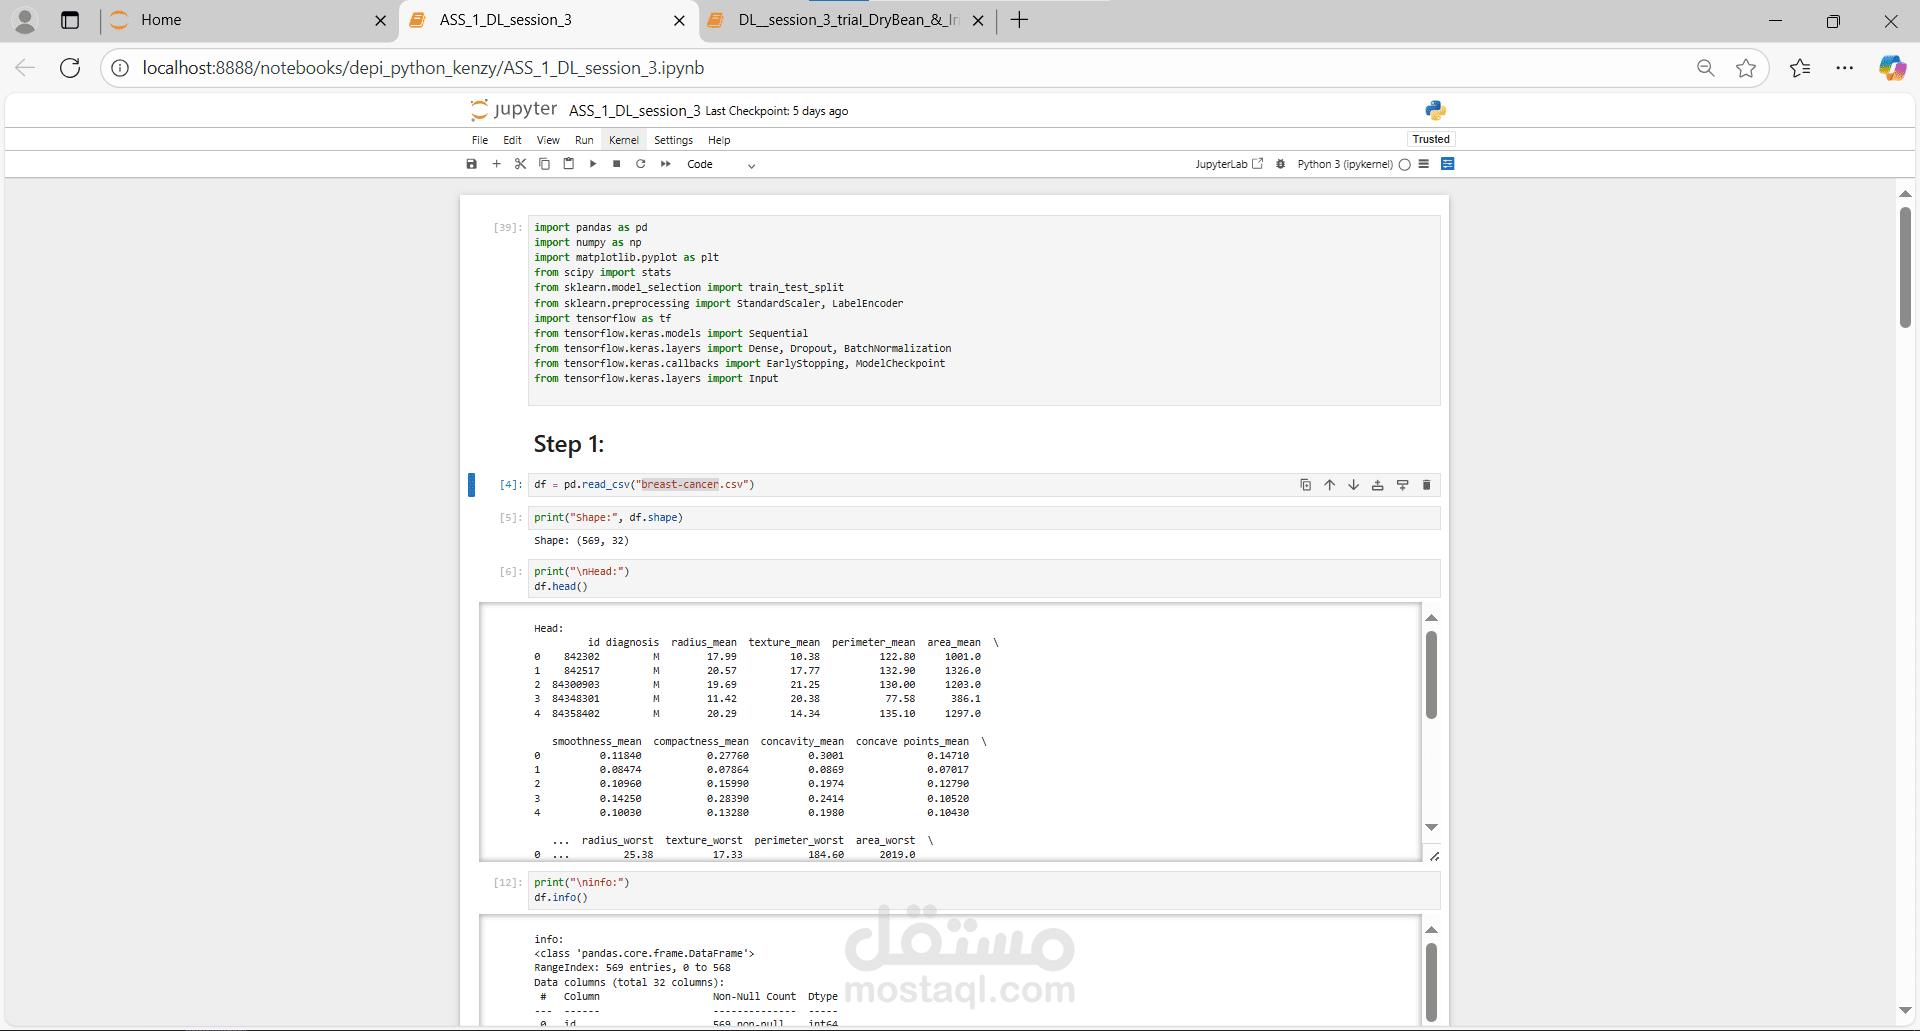1920x1031 pixels.
Task: Insert a cell below the active cell
Action: pyautogui.click(x=1402, y=485)
